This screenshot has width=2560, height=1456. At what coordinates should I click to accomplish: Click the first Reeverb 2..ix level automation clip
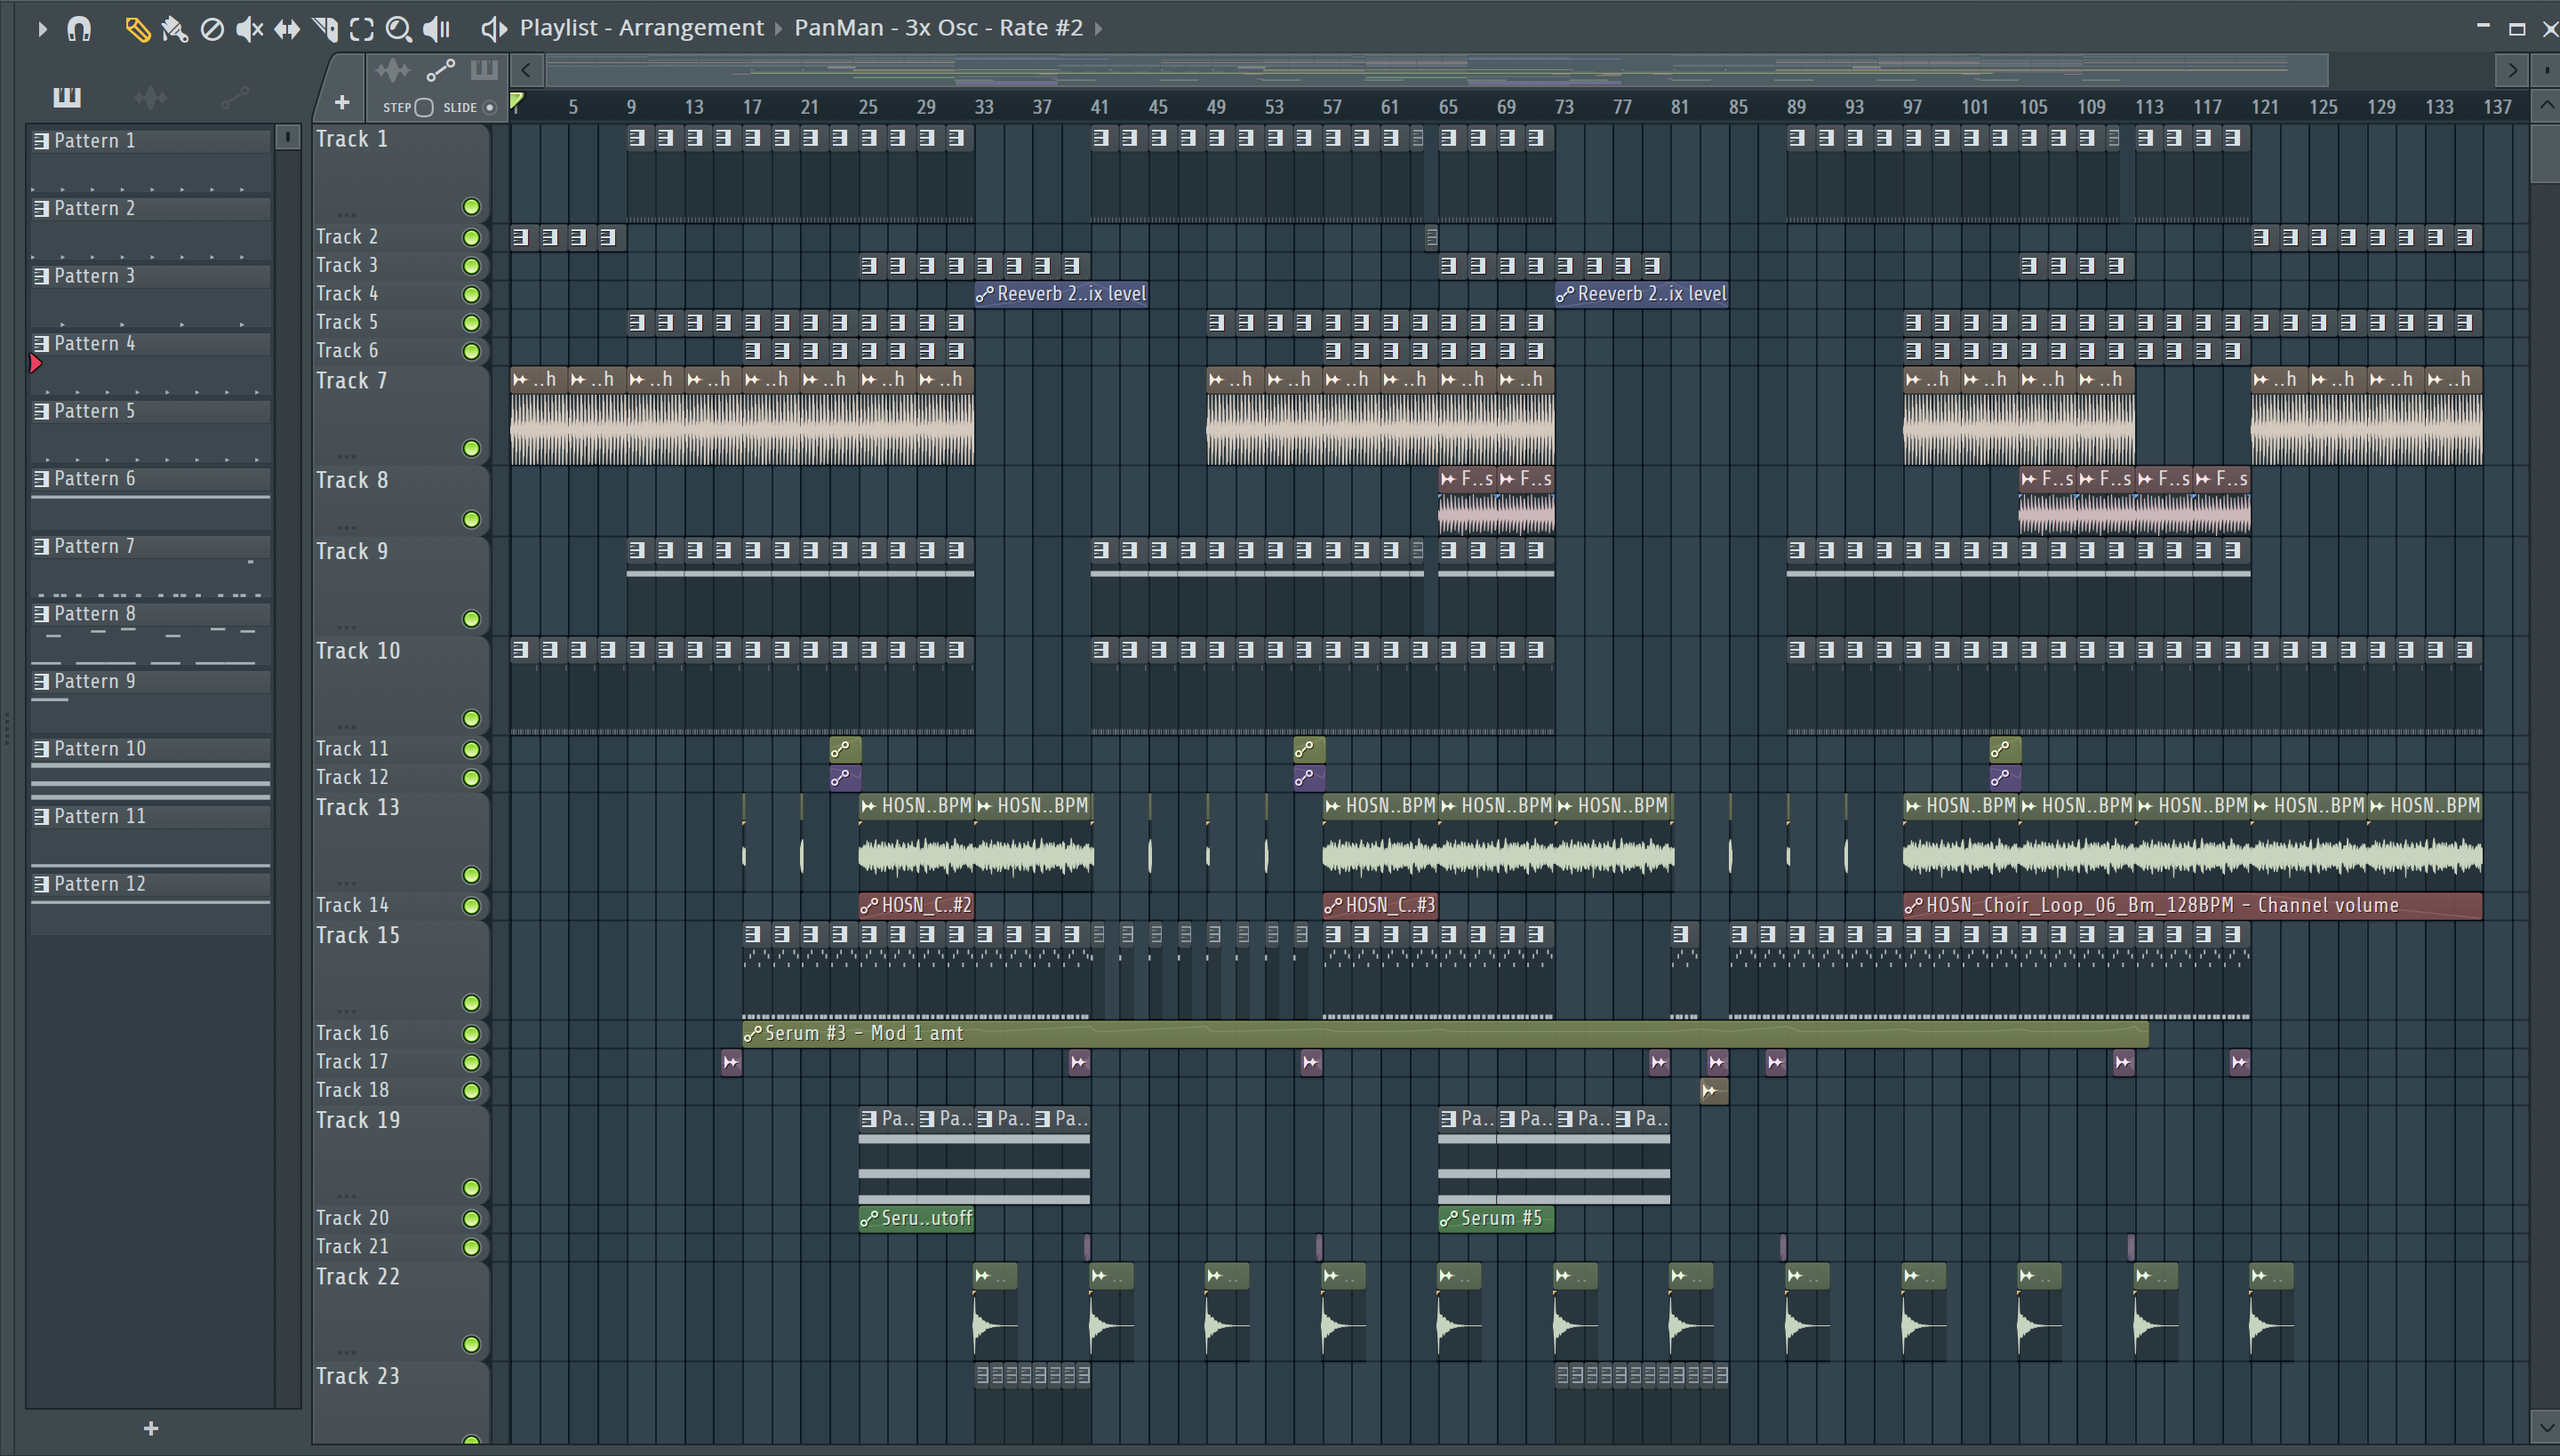pos(1061,294)
